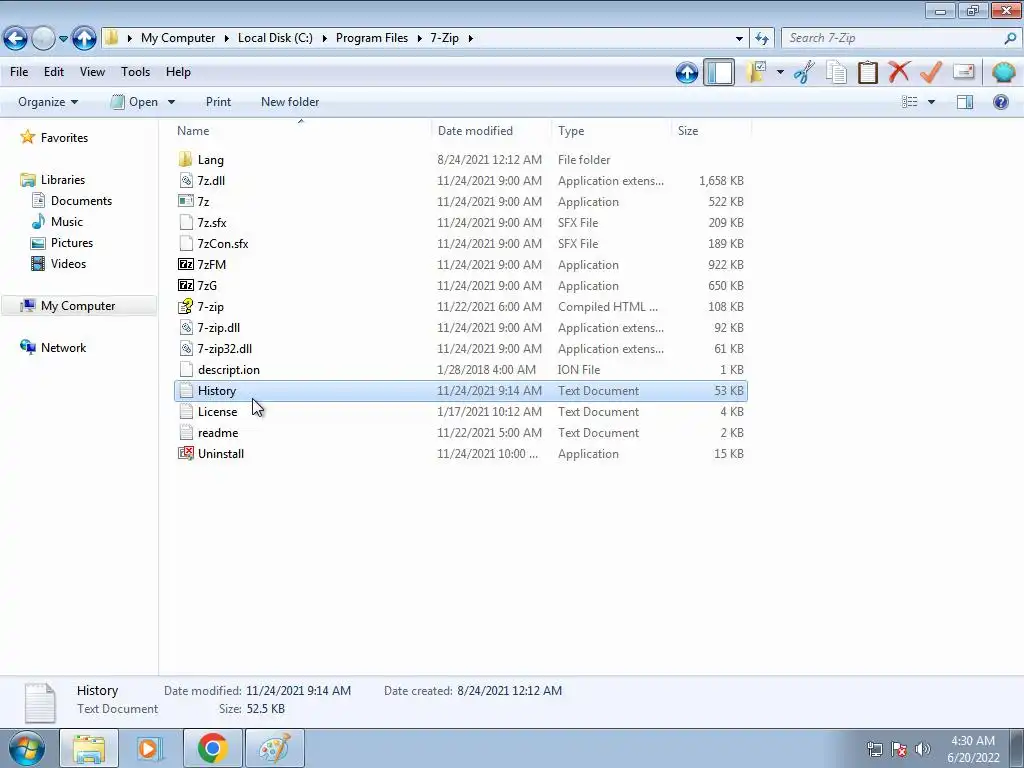The image size is (1024, 768).
Task: Click Local Disk (C:) in the address bar
Action: (x=275, y=38)
